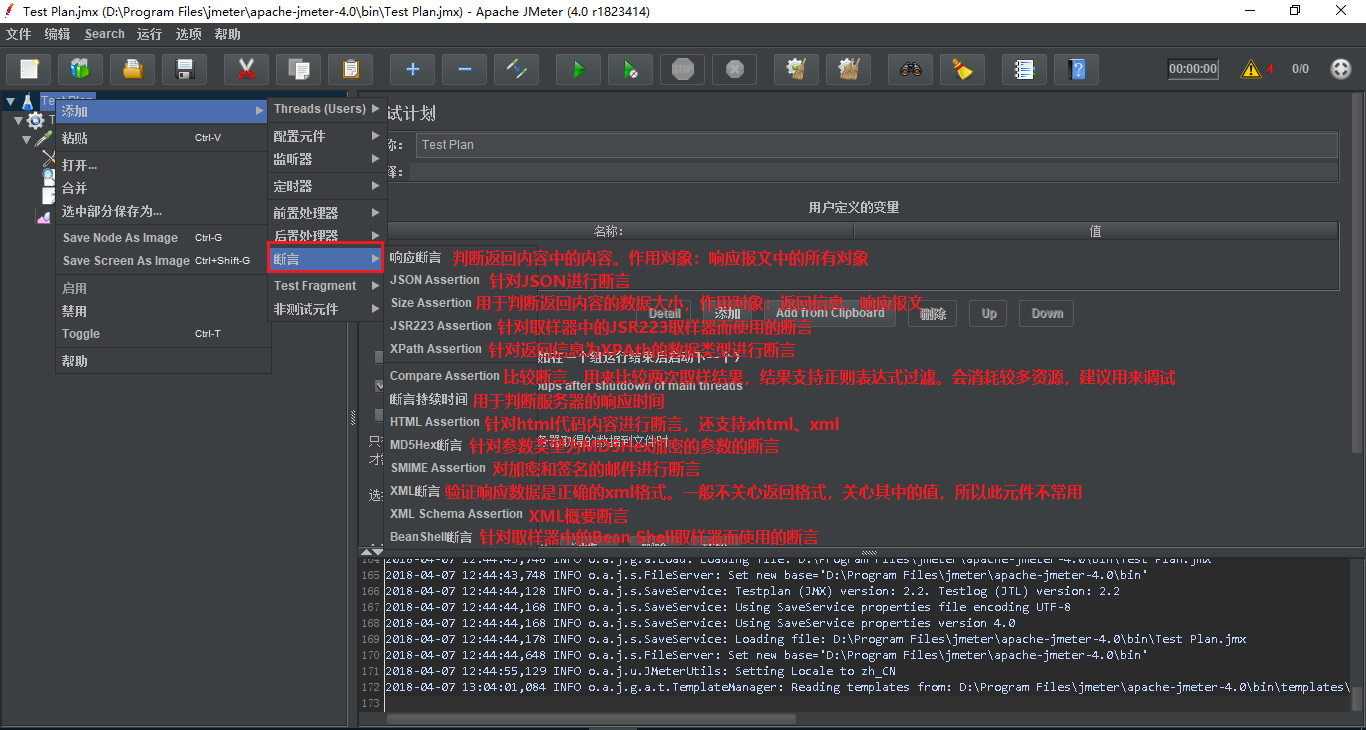Image resolution: width=1366 pixels, height=730 pixels.
Task: Select Size Assertion menu item
Action: 430,303
